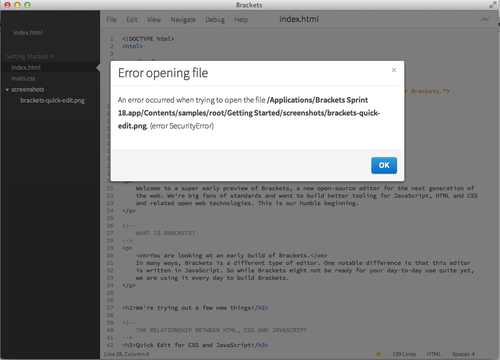The height and width of the screenshot is (360, 500).
Task: Click the Spaces 4 indentation setting
Action: click(x=463, y=354)
